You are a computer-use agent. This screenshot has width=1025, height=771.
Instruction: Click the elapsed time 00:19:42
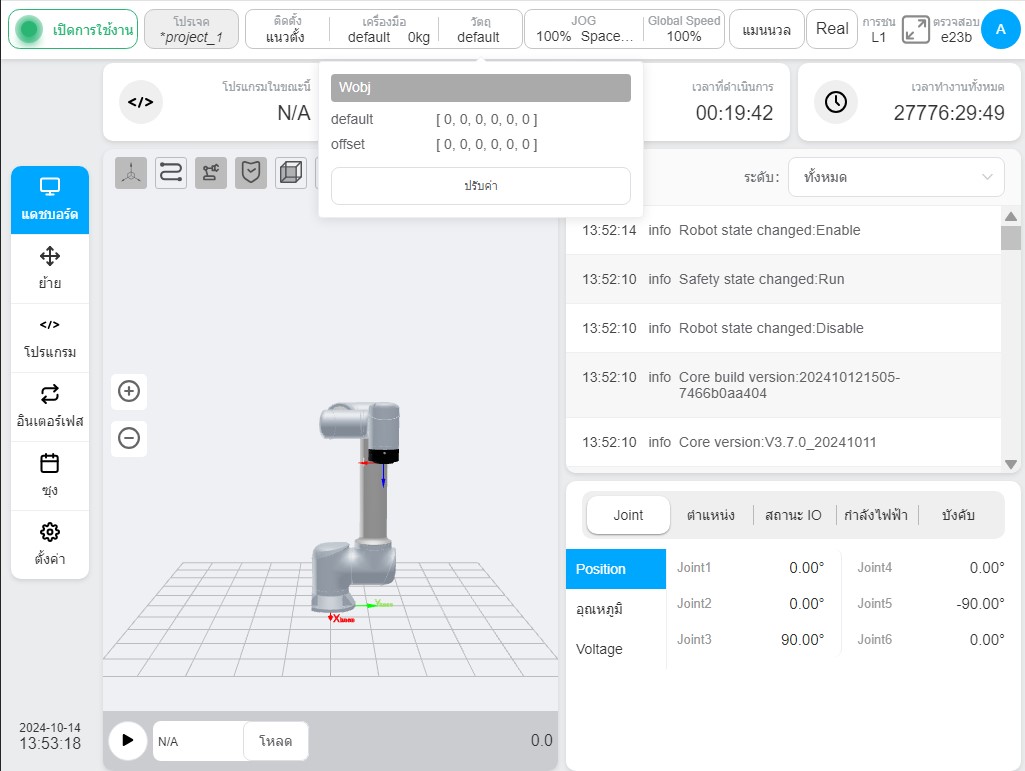734,113
